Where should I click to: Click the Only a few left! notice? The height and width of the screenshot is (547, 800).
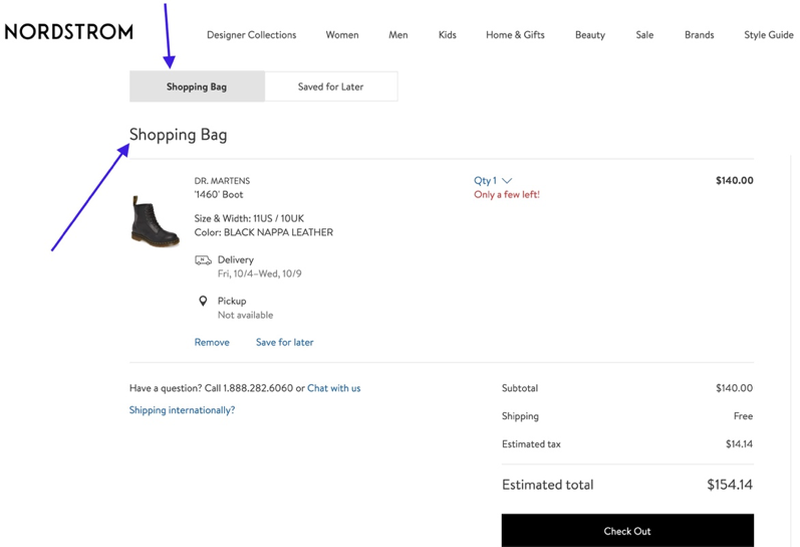[x=507, y=194]
